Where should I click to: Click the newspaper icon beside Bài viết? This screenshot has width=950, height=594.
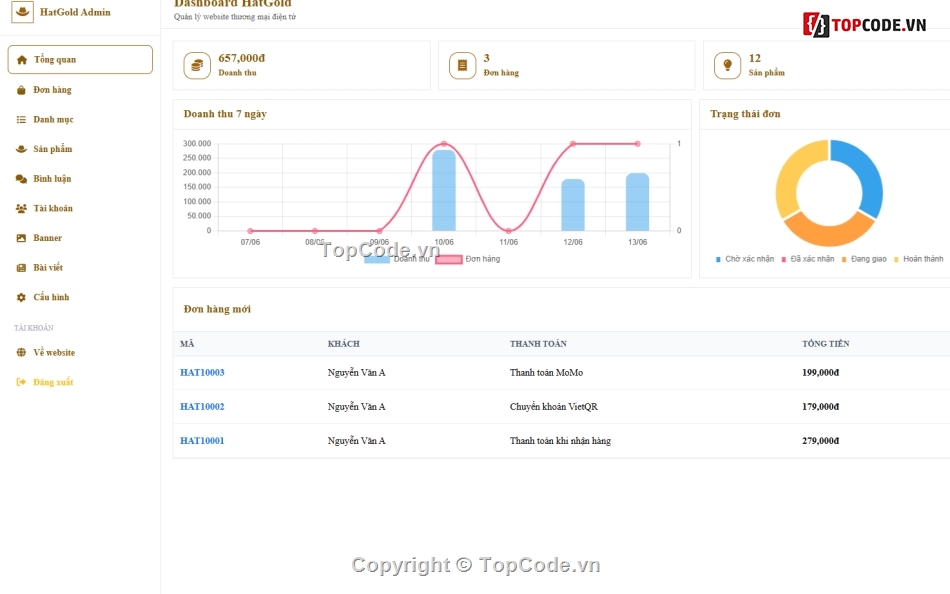coord(21,267)
